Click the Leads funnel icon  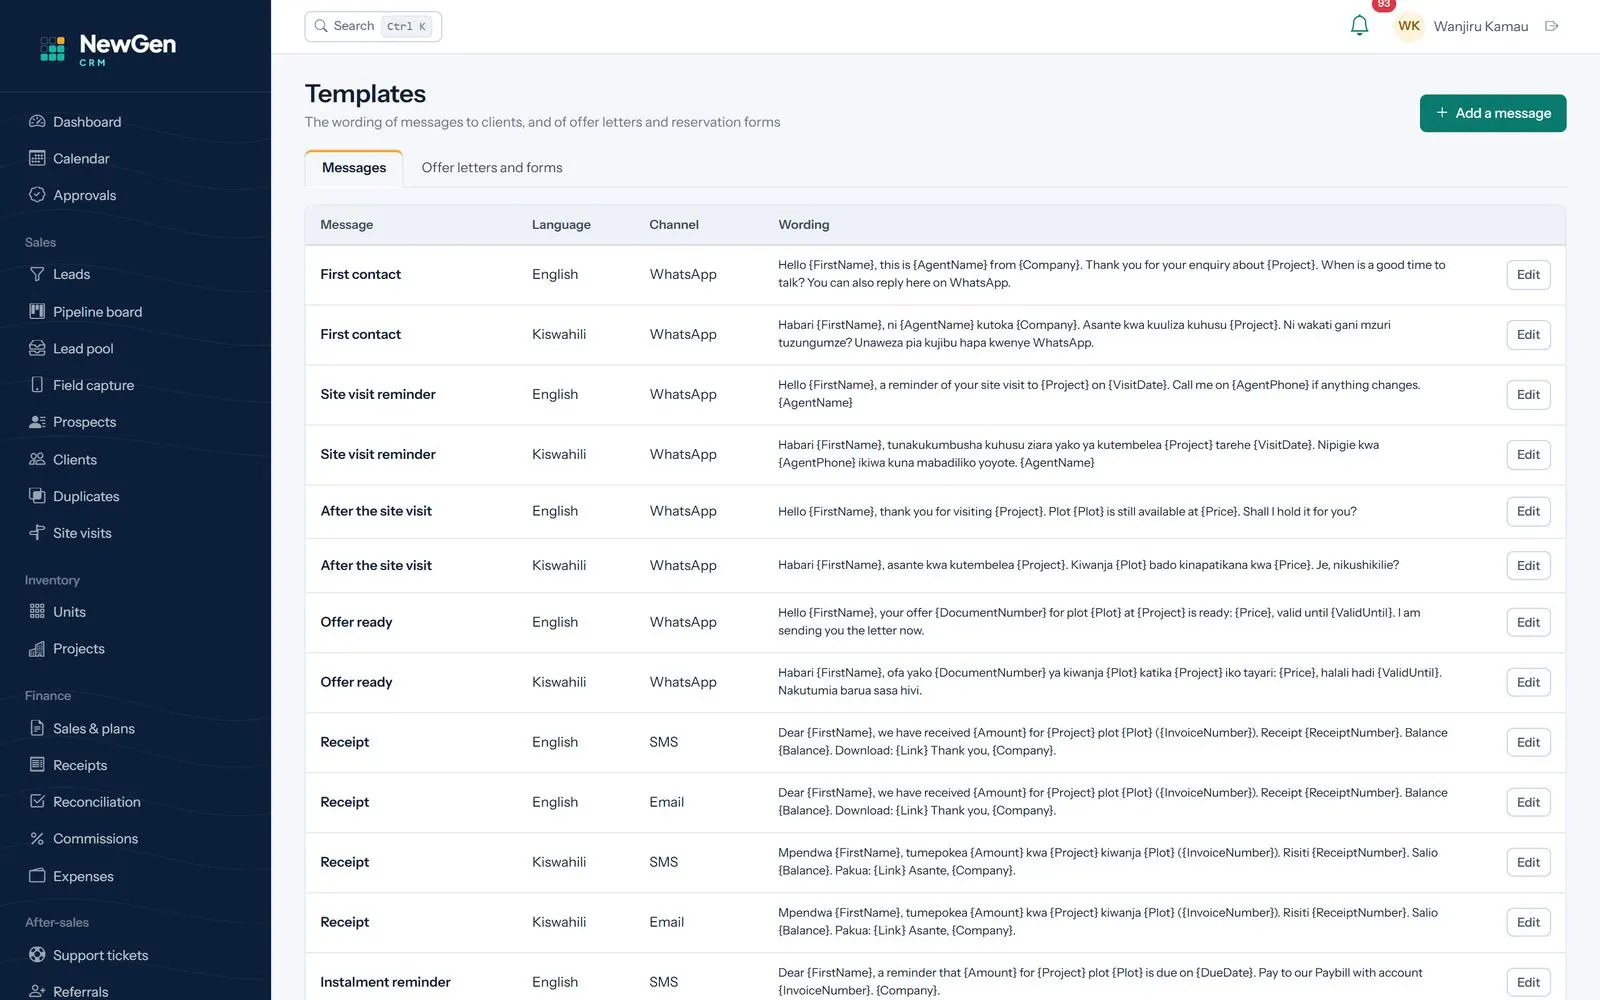37,274
